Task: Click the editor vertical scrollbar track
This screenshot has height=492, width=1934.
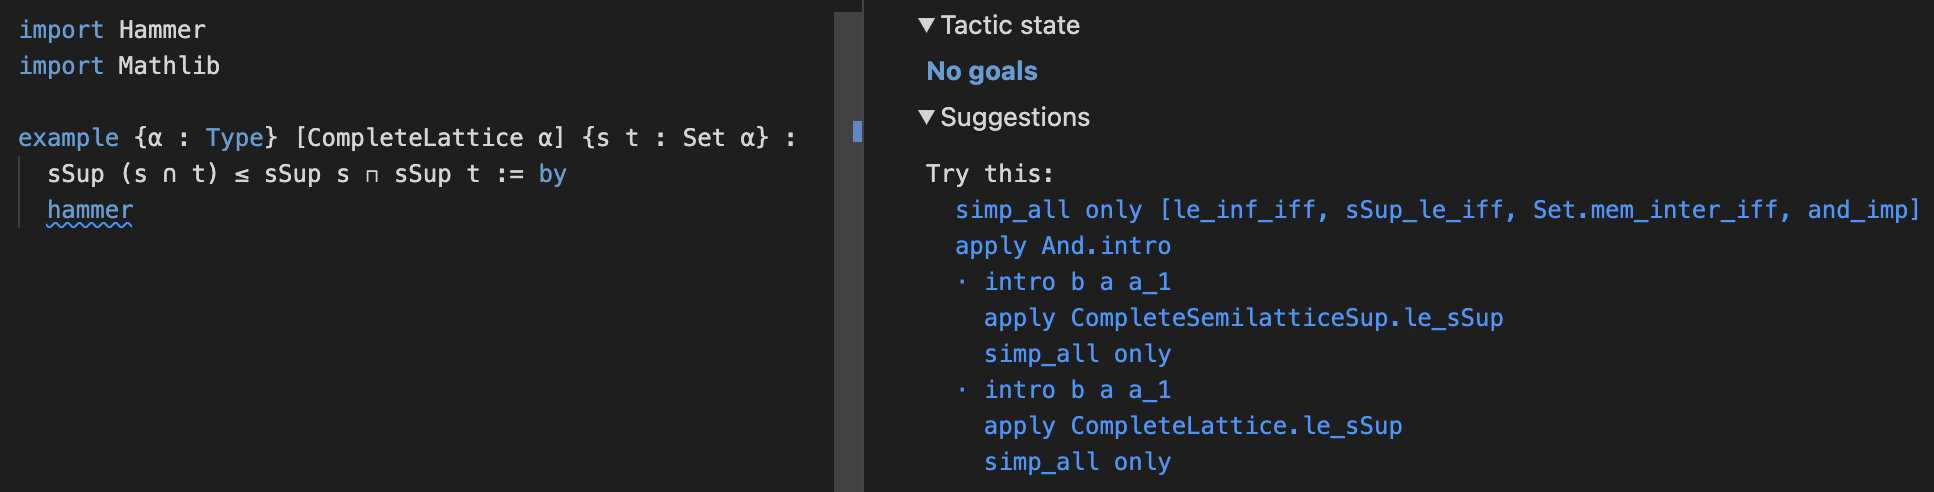Action: pyautogui.click(x=848, y=300)
